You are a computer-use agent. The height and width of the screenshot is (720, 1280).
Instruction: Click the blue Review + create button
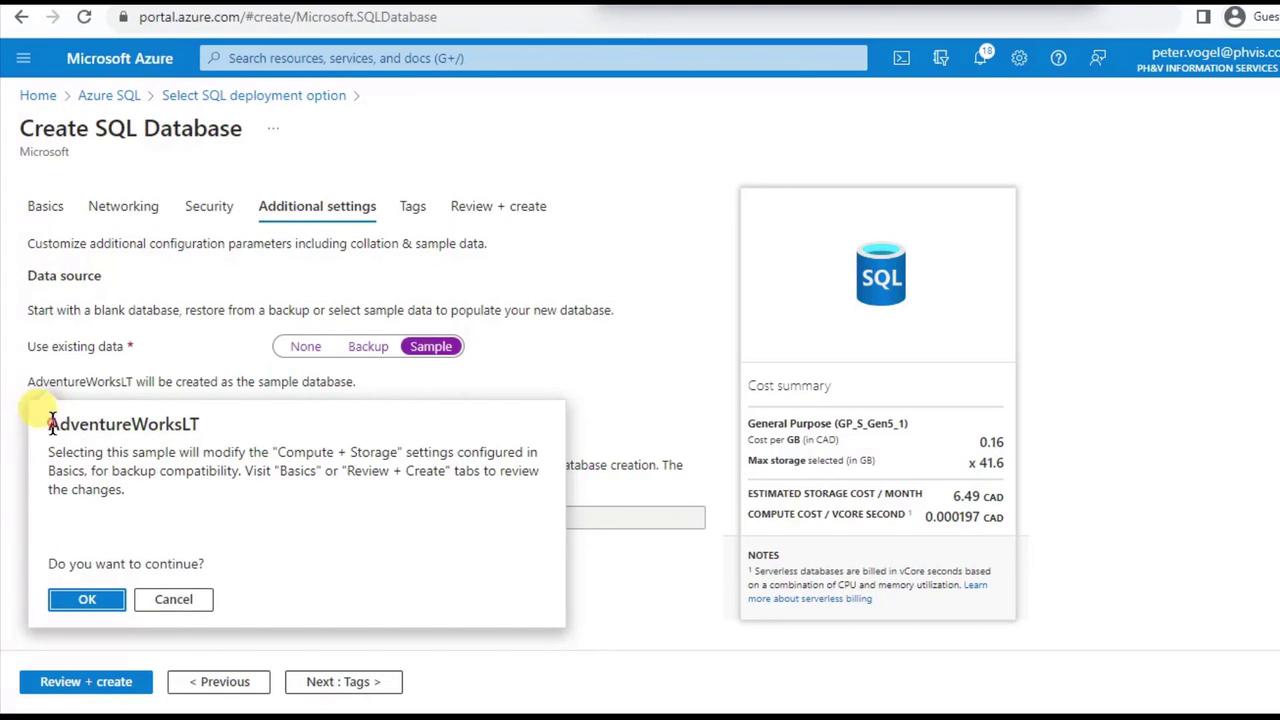click(x=86, y=682)
